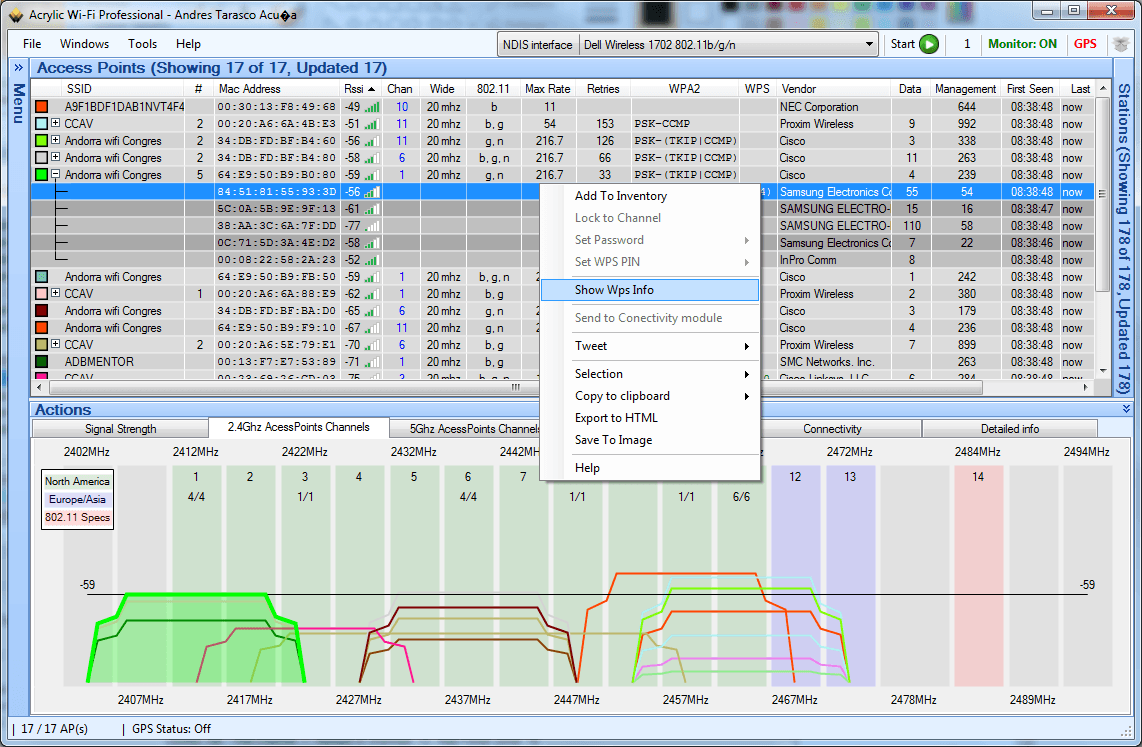This screenshot has height=747, width=1142.
Task: Choose Show Wps Info
Action: [650, 290]
